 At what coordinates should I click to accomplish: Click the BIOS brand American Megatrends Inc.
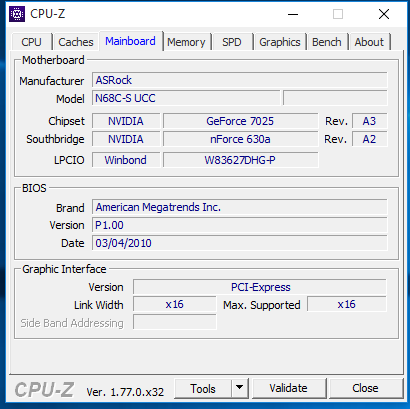[240, 207]
